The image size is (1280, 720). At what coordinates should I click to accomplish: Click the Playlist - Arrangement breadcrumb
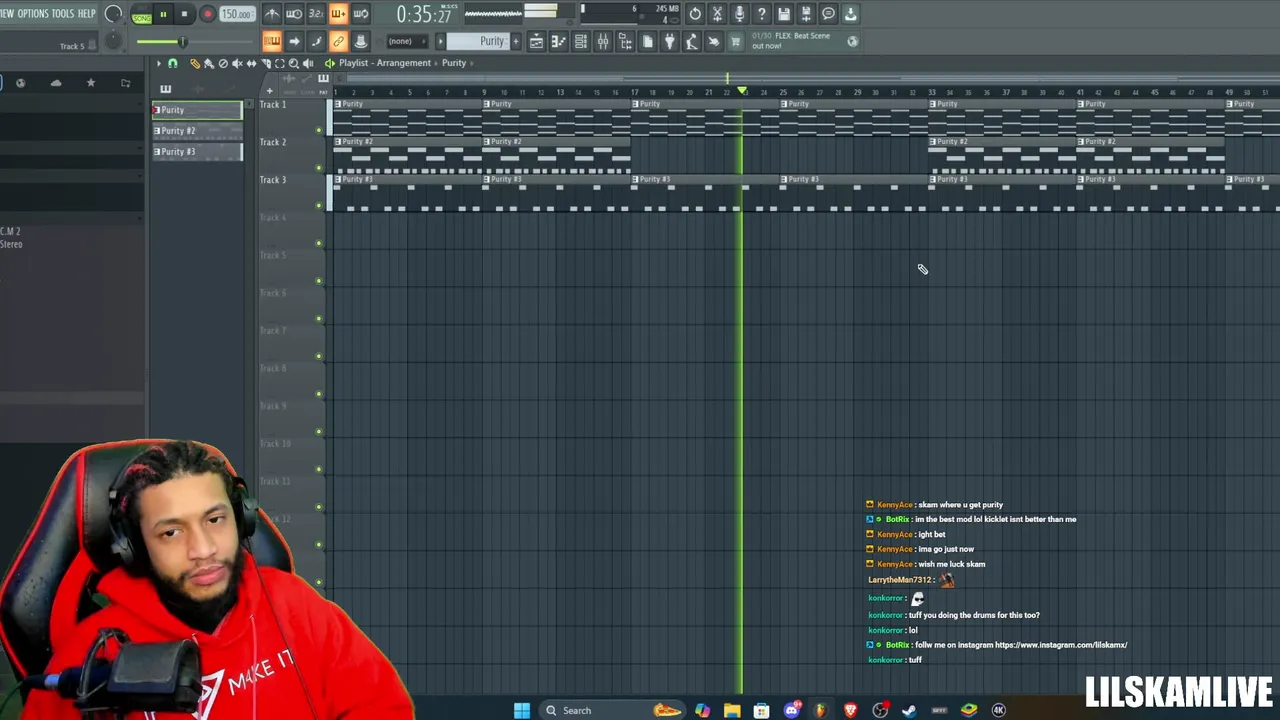(385, 63)
